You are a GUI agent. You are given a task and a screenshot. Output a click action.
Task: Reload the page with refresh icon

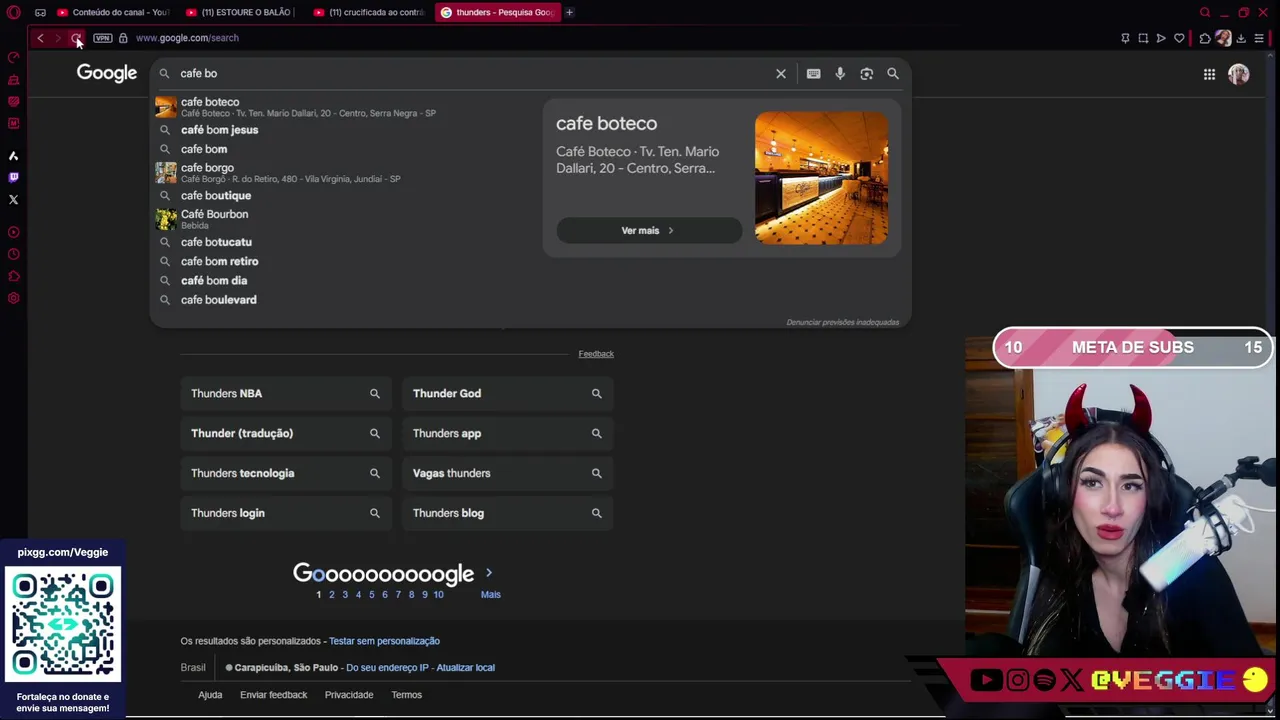(x=76, y=38)
